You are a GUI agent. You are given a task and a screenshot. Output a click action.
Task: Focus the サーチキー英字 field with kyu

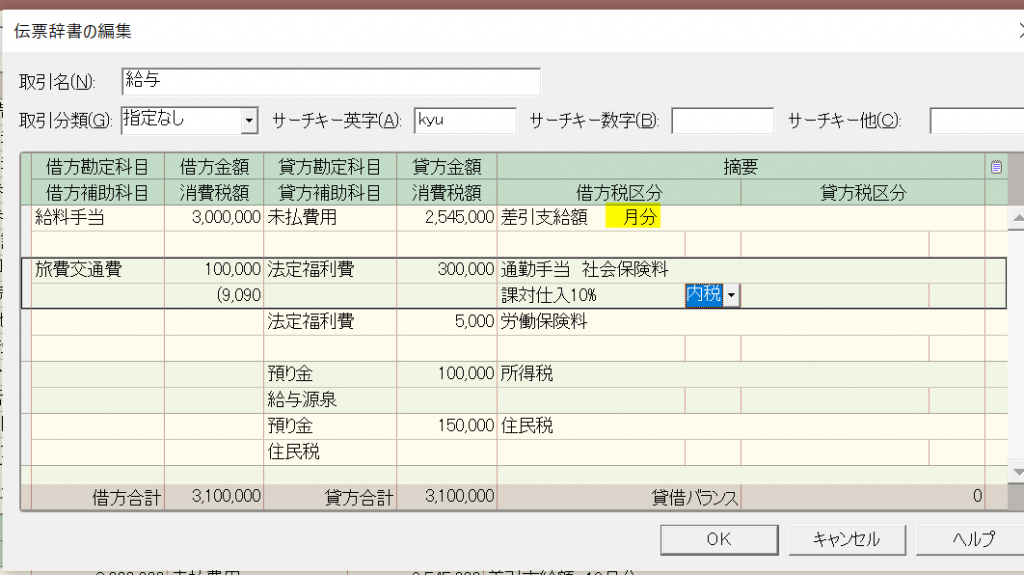[464, 121]
